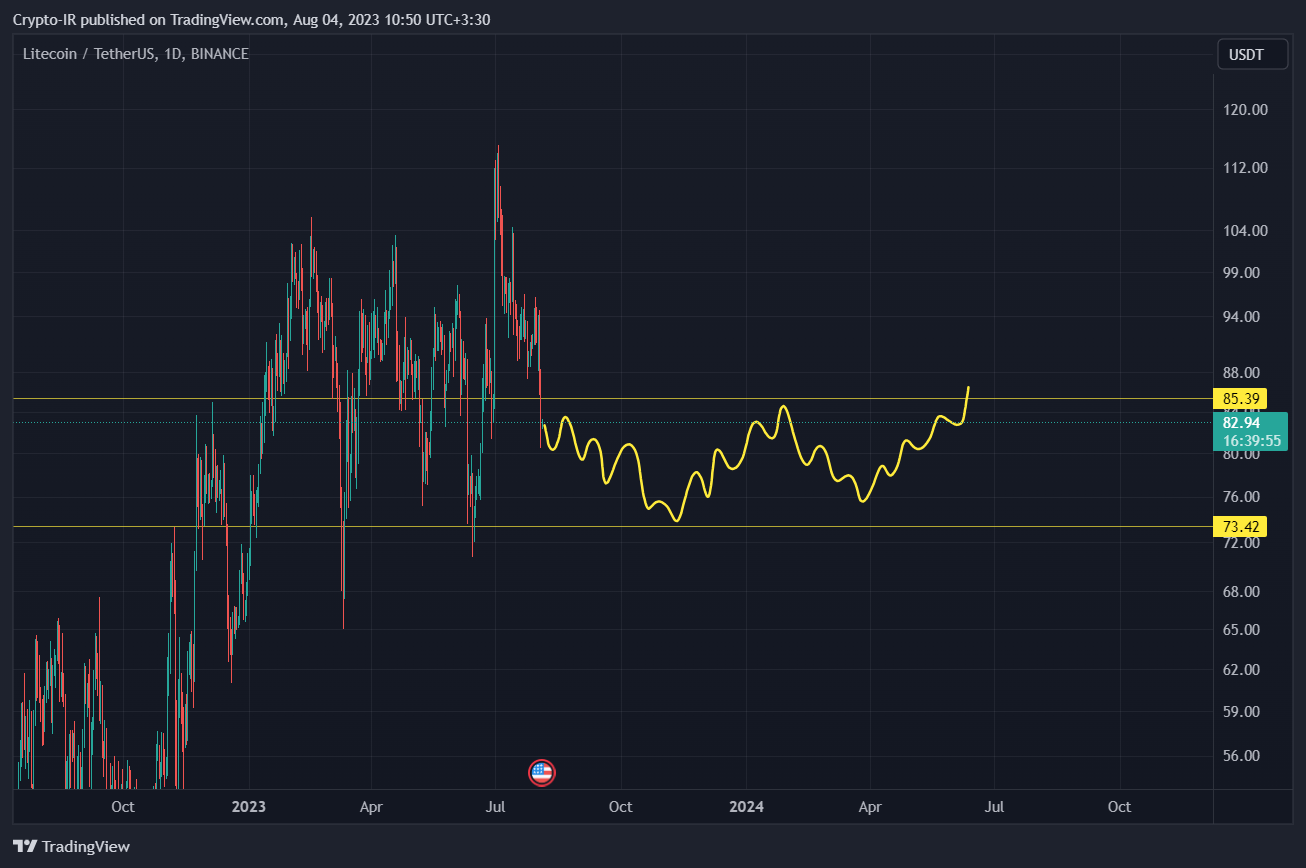Click the Jul label next to 2023 candles
Viewport: 1306px width, 868px height.
click(496, 807)
